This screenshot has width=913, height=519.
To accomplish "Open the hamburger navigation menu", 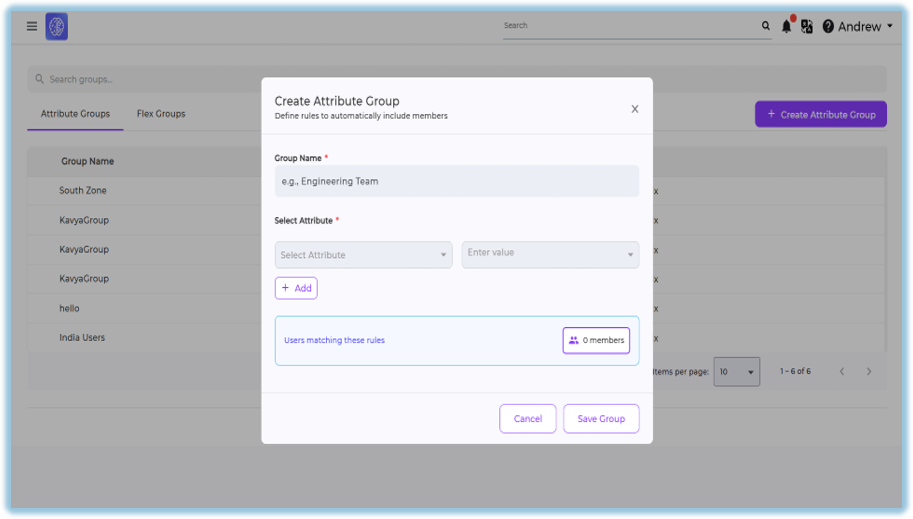I will (32, 26).
